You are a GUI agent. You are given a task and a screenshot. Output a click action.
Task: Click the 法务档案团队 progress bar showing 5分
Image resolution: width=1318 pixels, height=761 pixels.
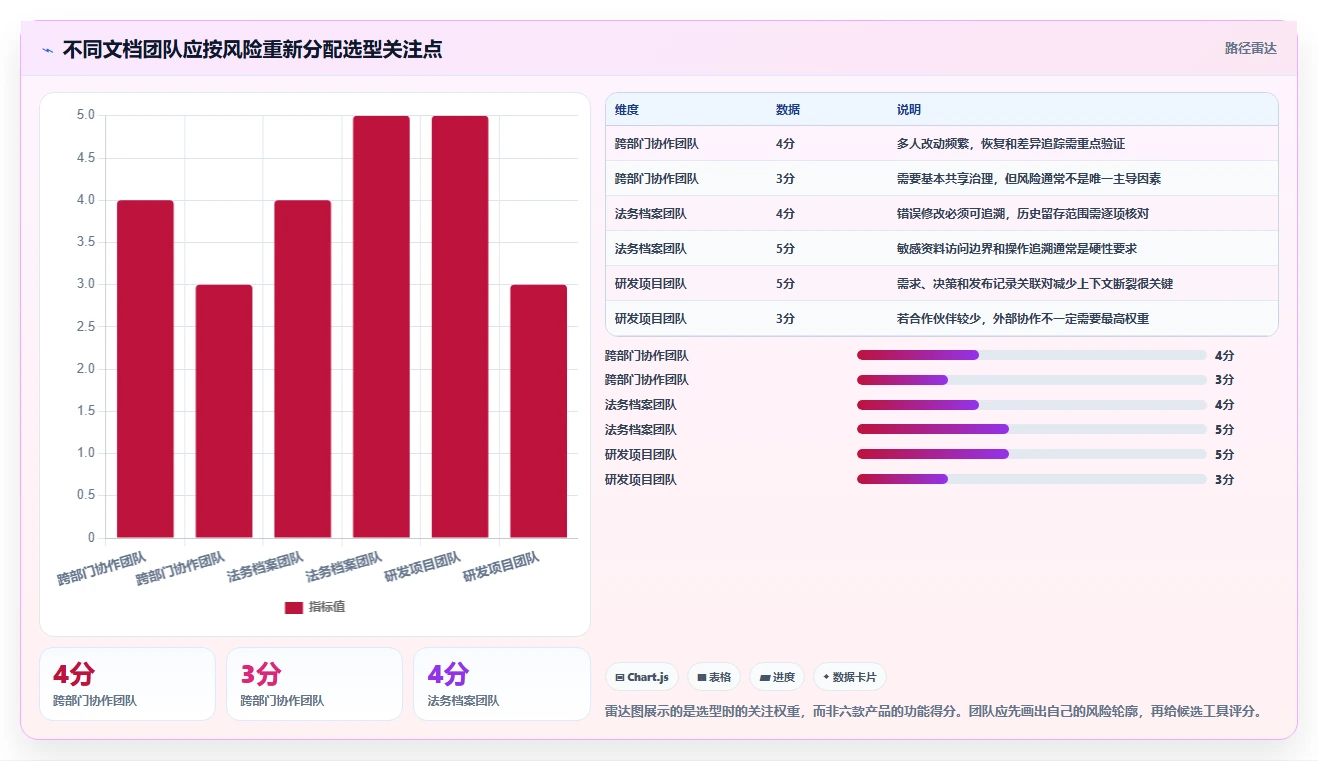click(x=1032, y=429)
